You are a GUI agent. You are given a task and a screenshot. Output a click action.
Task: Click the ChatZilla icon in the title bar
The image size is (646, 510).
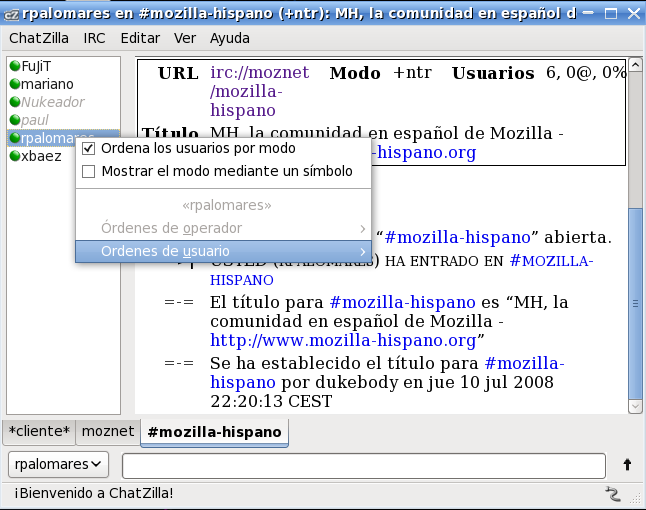coord(11,15)
